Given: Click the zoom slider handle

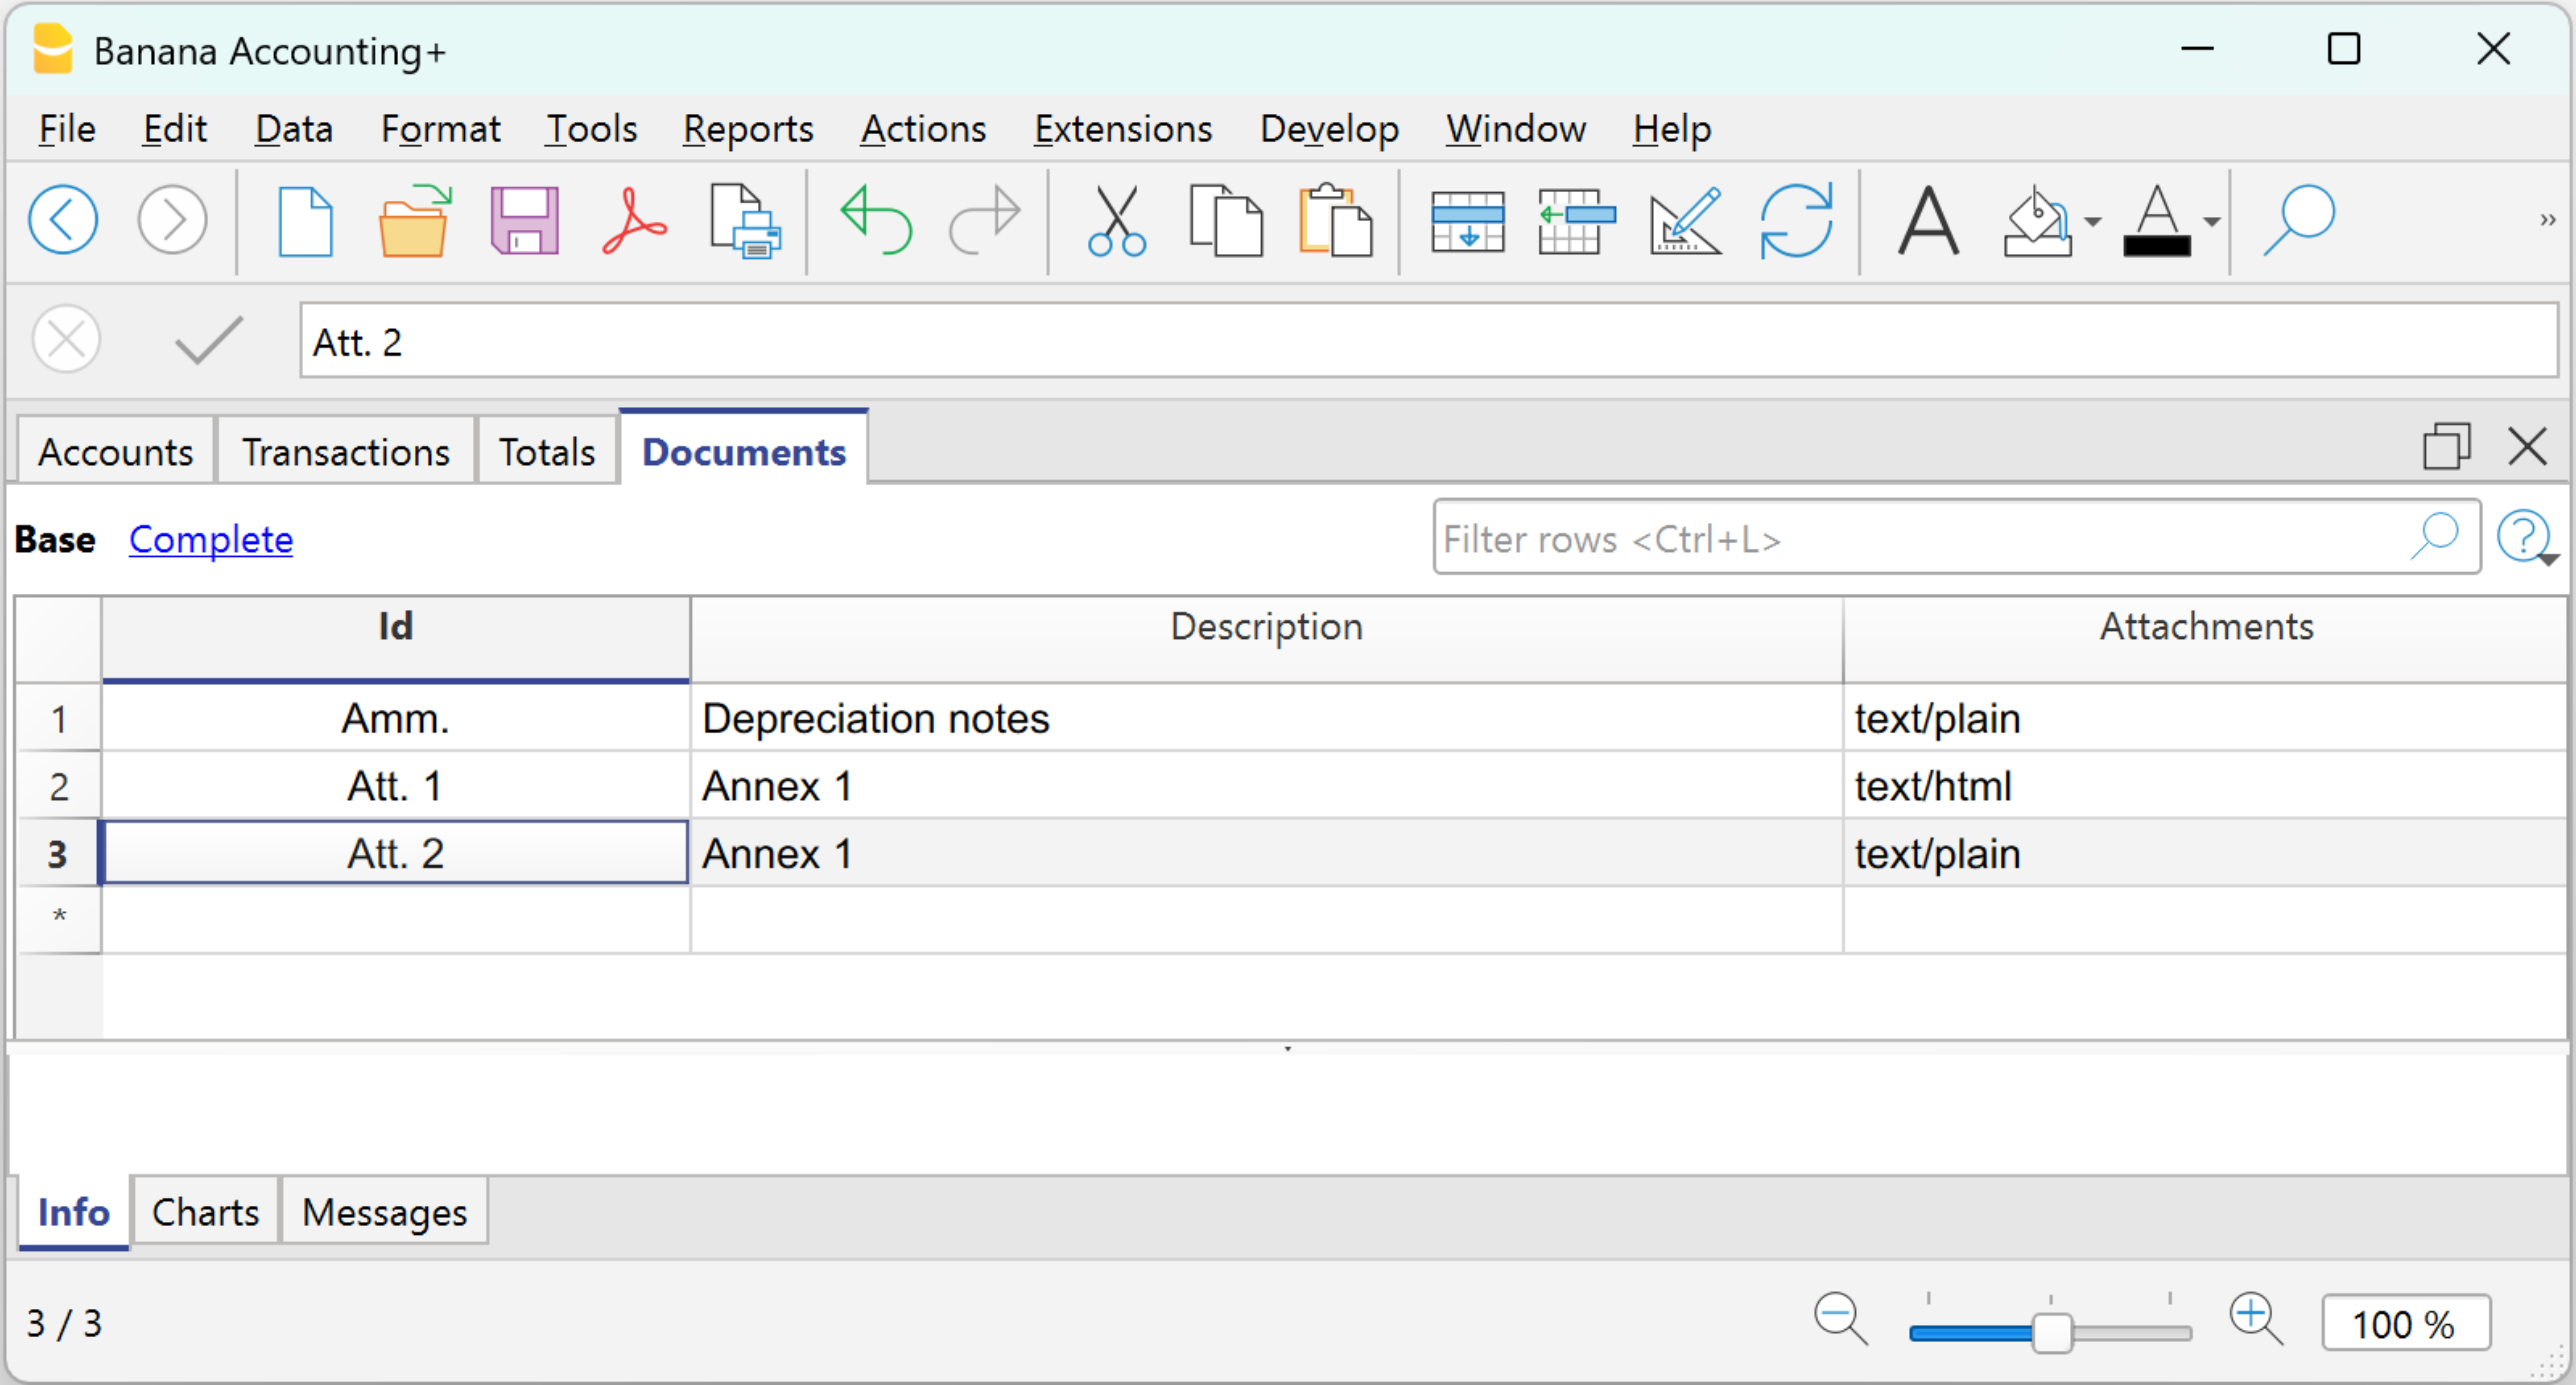Looking at the screenshot, I should [x=2052, y=1333].
